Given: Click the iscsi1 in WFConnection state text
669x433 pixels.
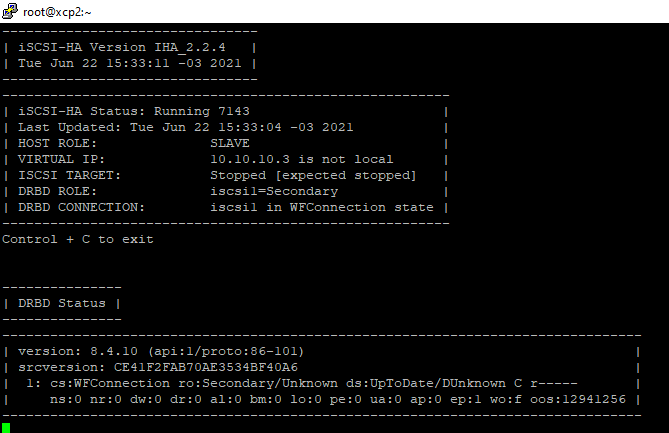Looking at the screenshot, I should [x=321, y=207].
